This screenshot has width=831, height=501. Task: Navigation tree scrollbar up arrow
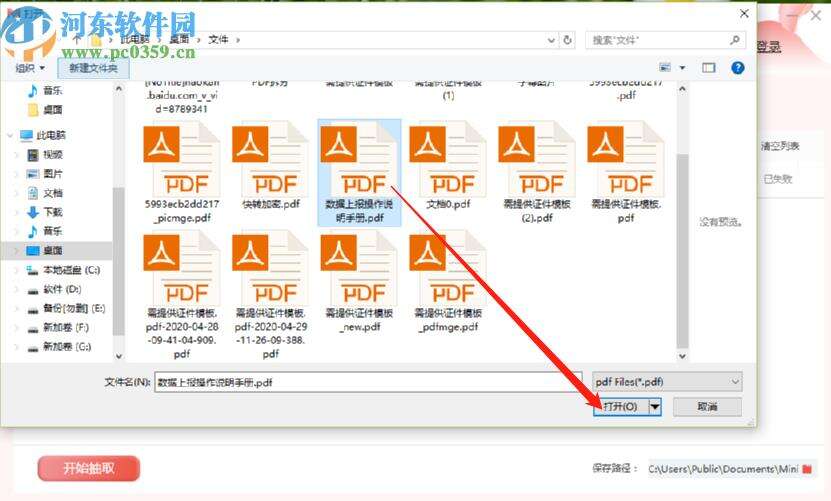(119, 88)
